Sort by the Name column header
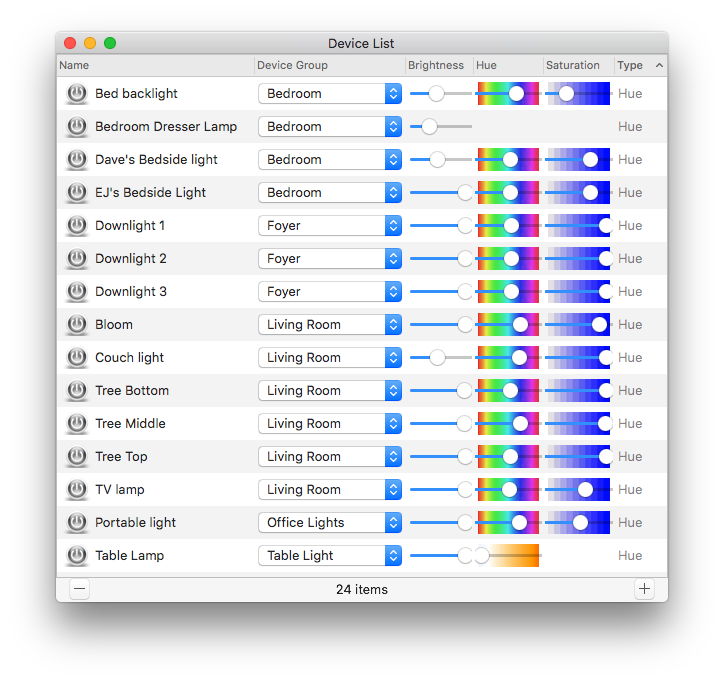This screenshot has width=724, height=682. (155, 65)
